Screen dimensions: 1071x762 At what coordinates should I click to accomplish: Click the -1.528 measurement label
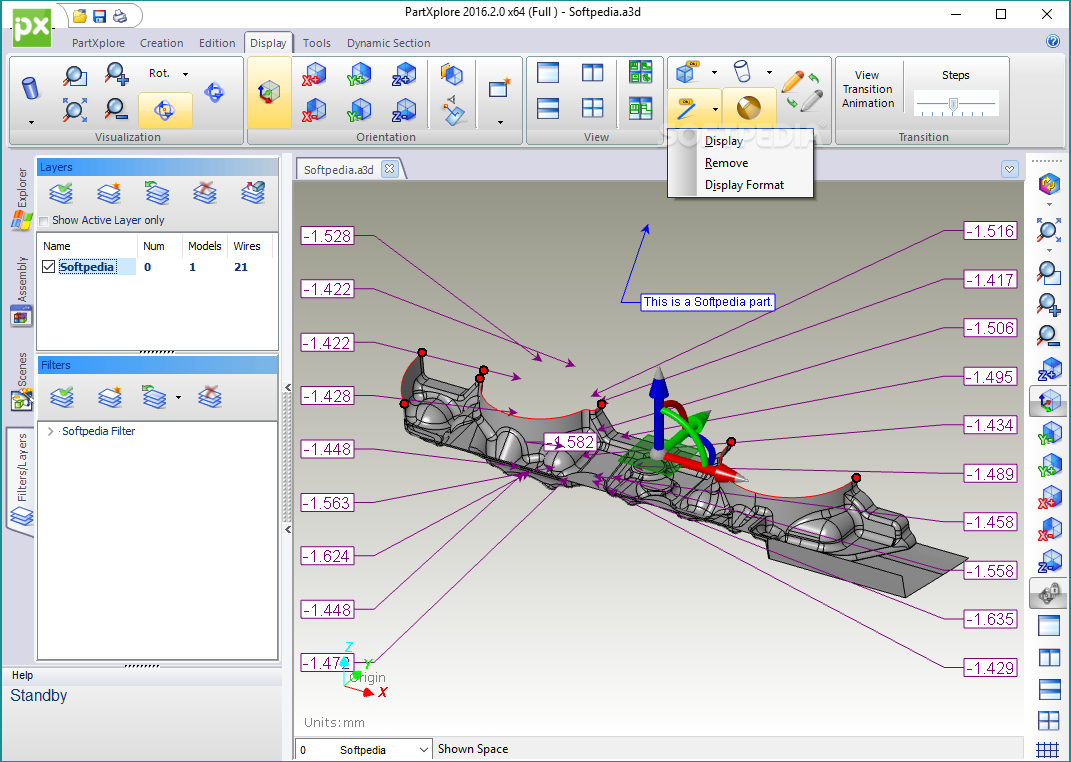[x=328, y=236]
